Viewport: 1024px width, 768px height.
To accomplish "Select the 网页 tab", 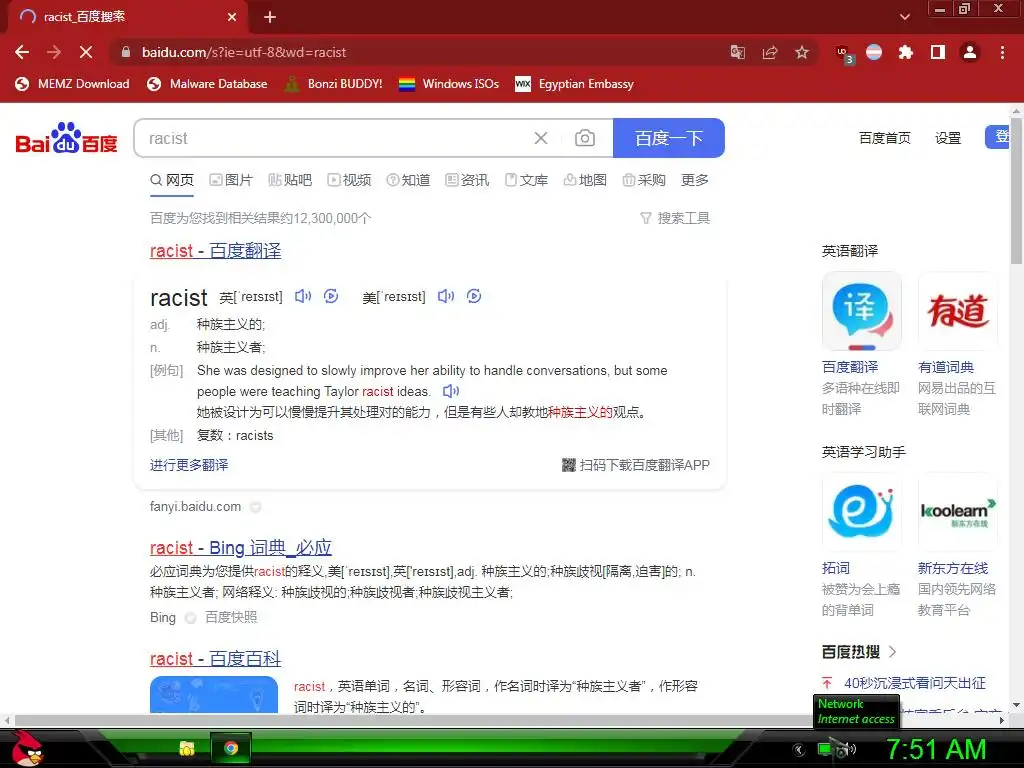I will (x=172, y=180).
